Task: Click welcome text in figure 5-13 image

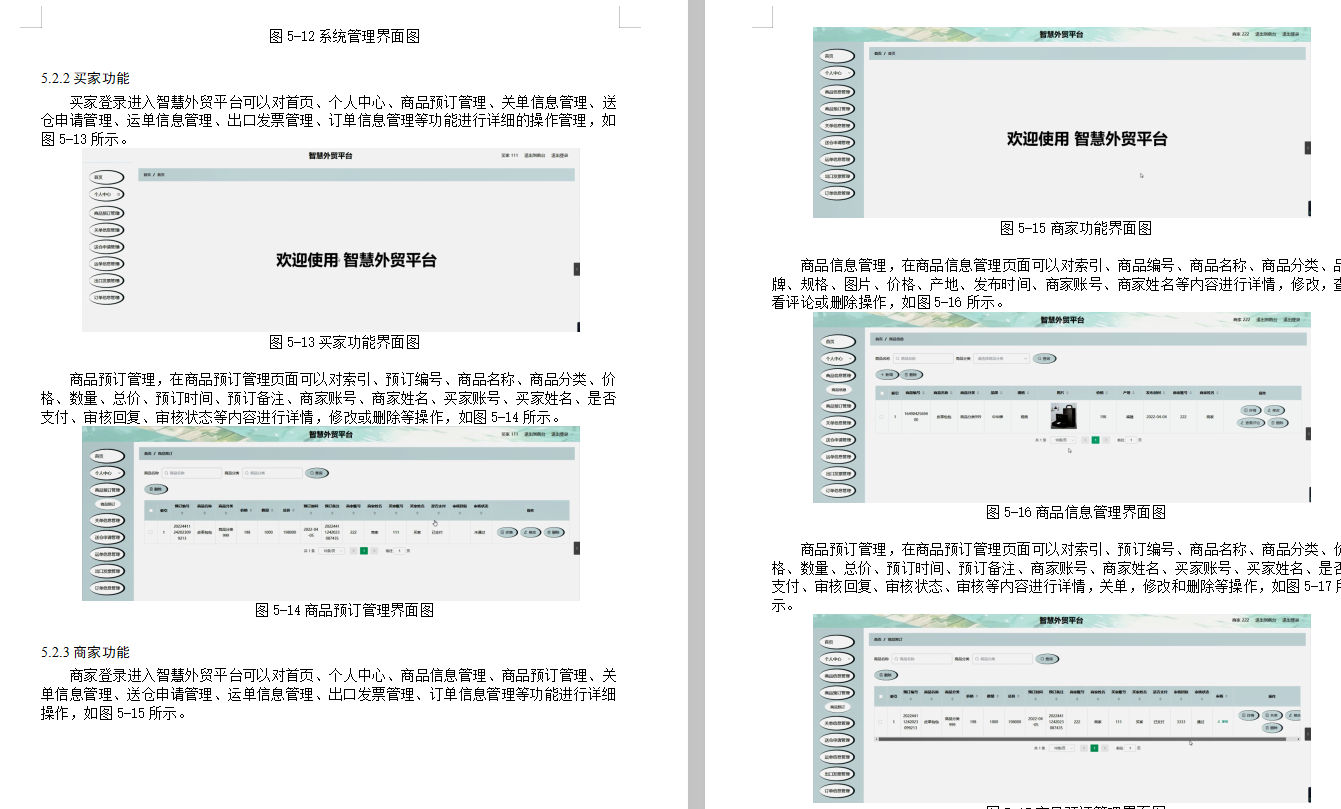Action: [356, 260]
